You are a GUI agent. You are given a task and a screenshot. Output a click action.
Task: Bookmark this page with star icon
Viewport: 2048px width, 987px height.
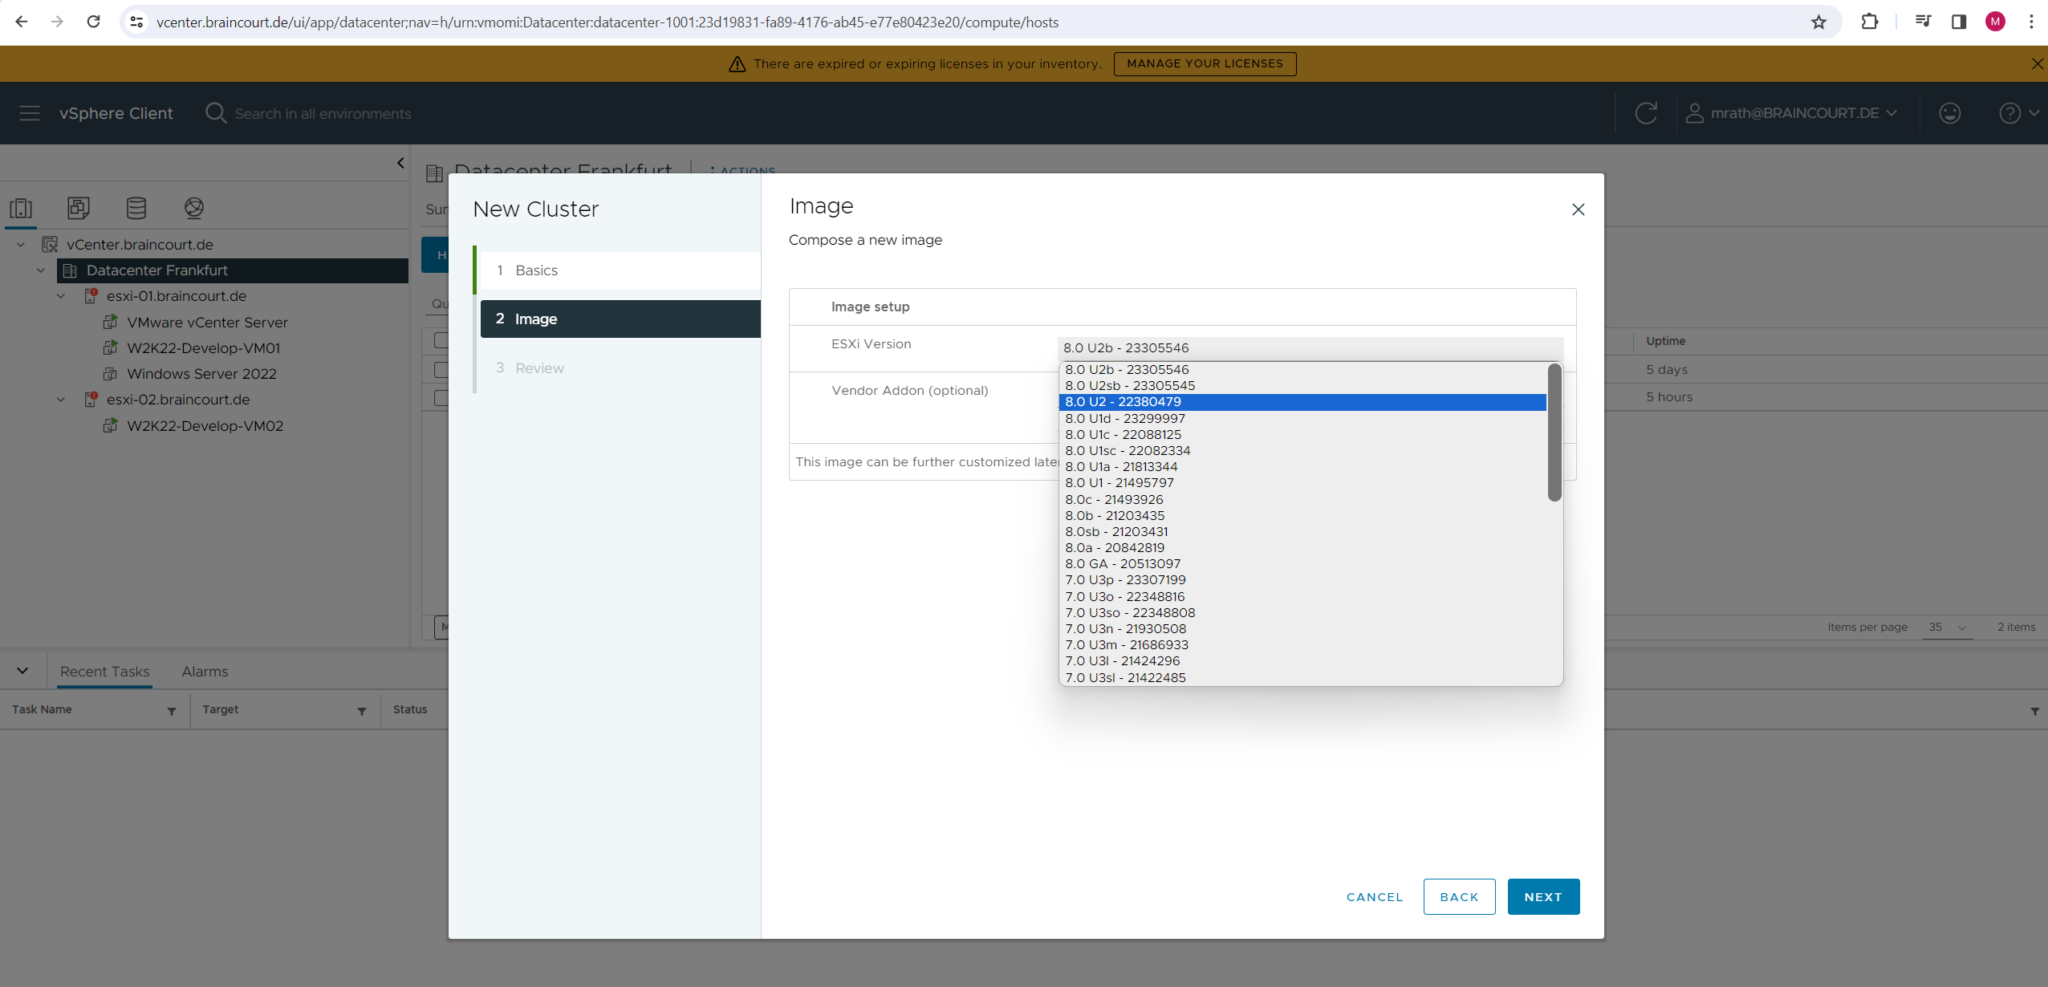tap(1818, 22)
